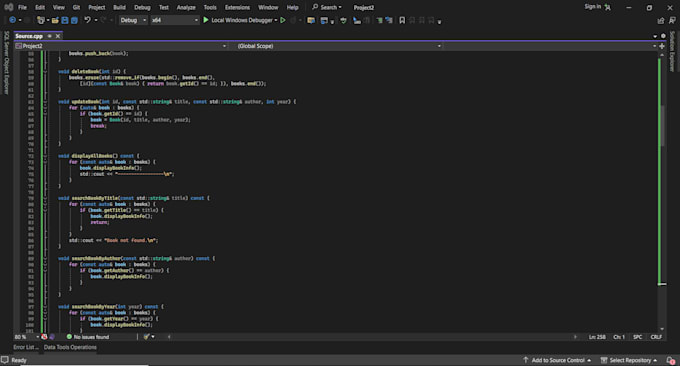680x366 pixels.
Task: Click the account icon beside Sign in
Action: pos(608,7)
